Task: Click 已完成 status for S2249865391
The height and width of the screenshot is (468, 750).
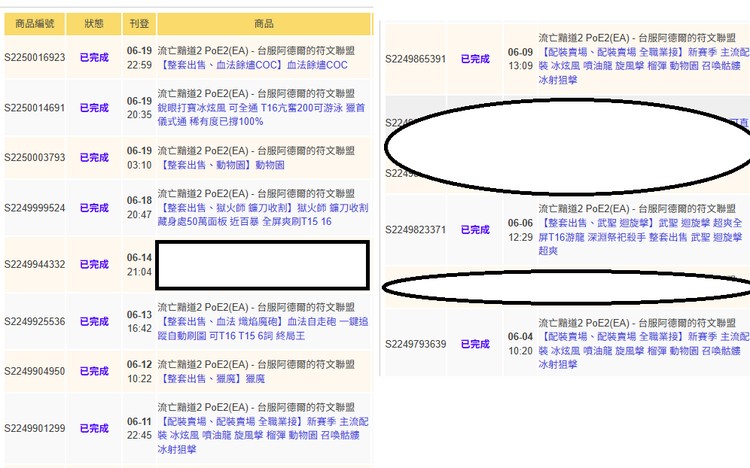Action: click(475, 59)
